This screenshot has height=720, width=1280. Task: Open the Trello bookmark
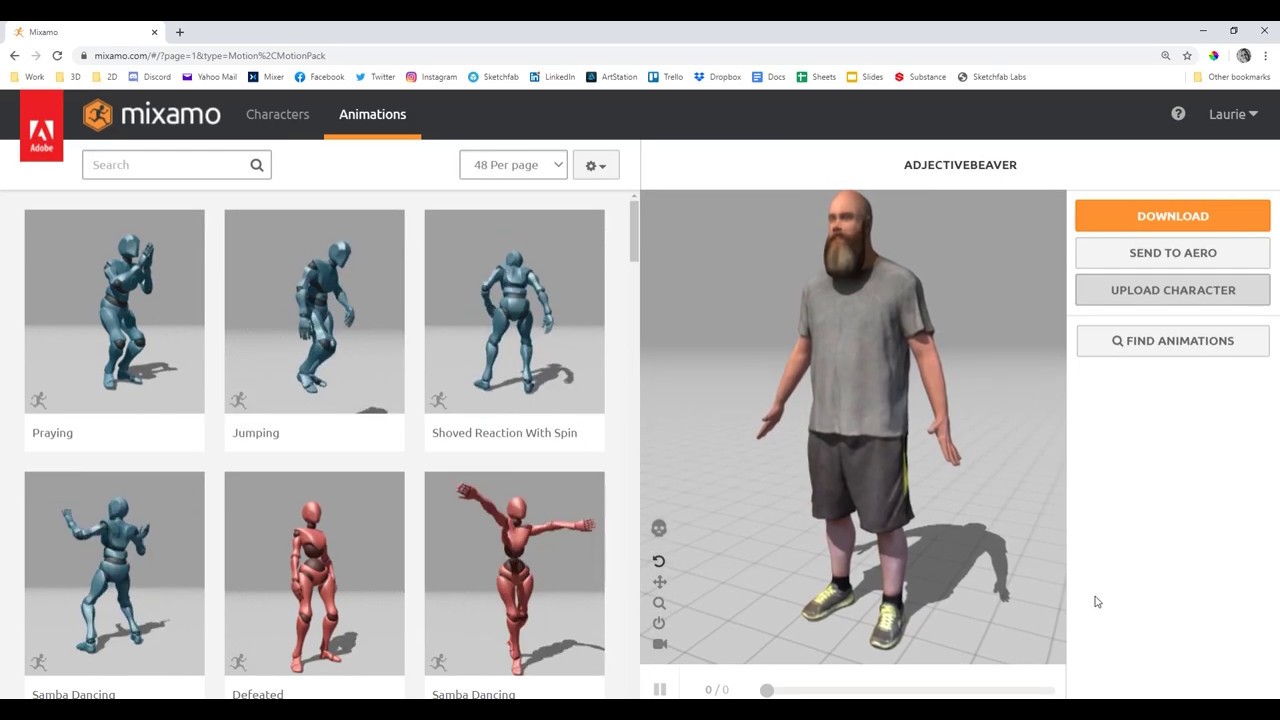665,77
